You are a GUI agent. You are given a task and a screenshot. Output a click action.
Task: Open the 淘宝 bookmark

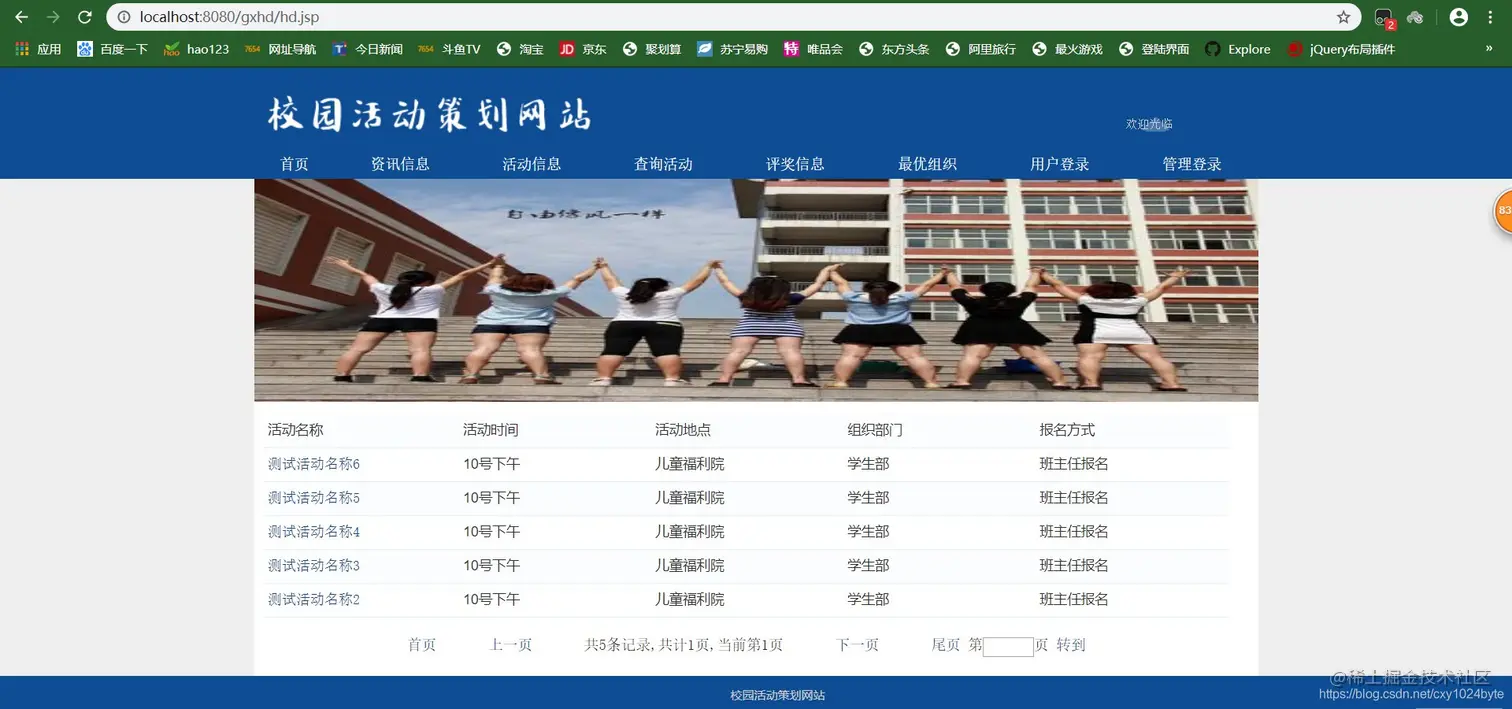(519, 48)
